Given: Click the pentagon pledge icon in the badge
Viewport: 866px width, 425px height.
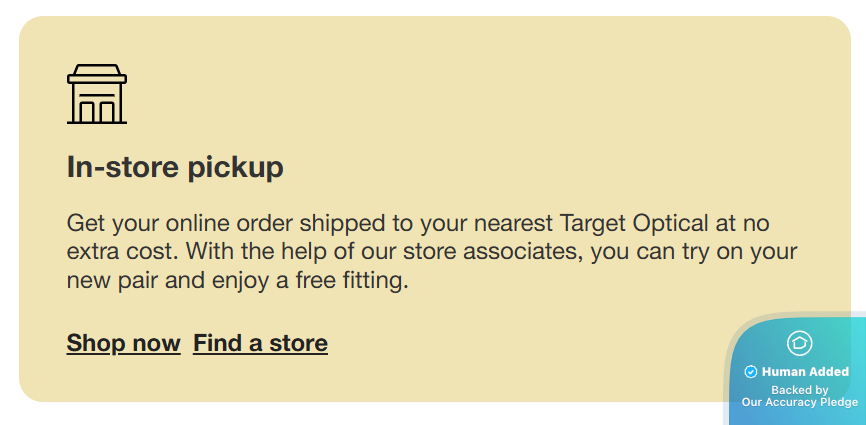Looking at the screenshot, I should click(798, 343).
